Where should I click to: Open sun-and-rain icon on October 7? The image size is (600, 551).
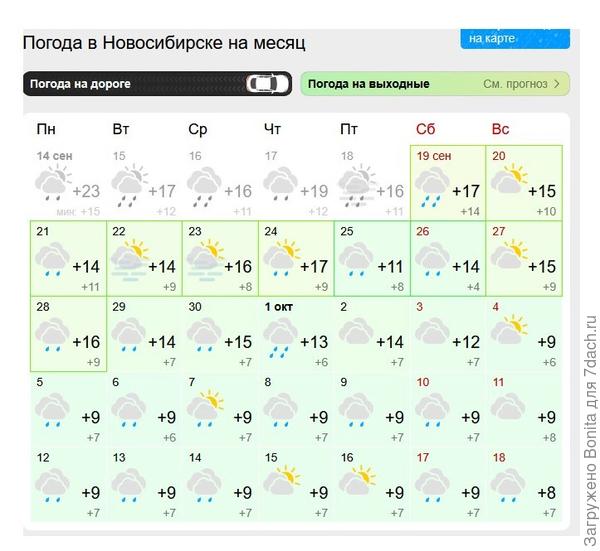coord(205,408)
